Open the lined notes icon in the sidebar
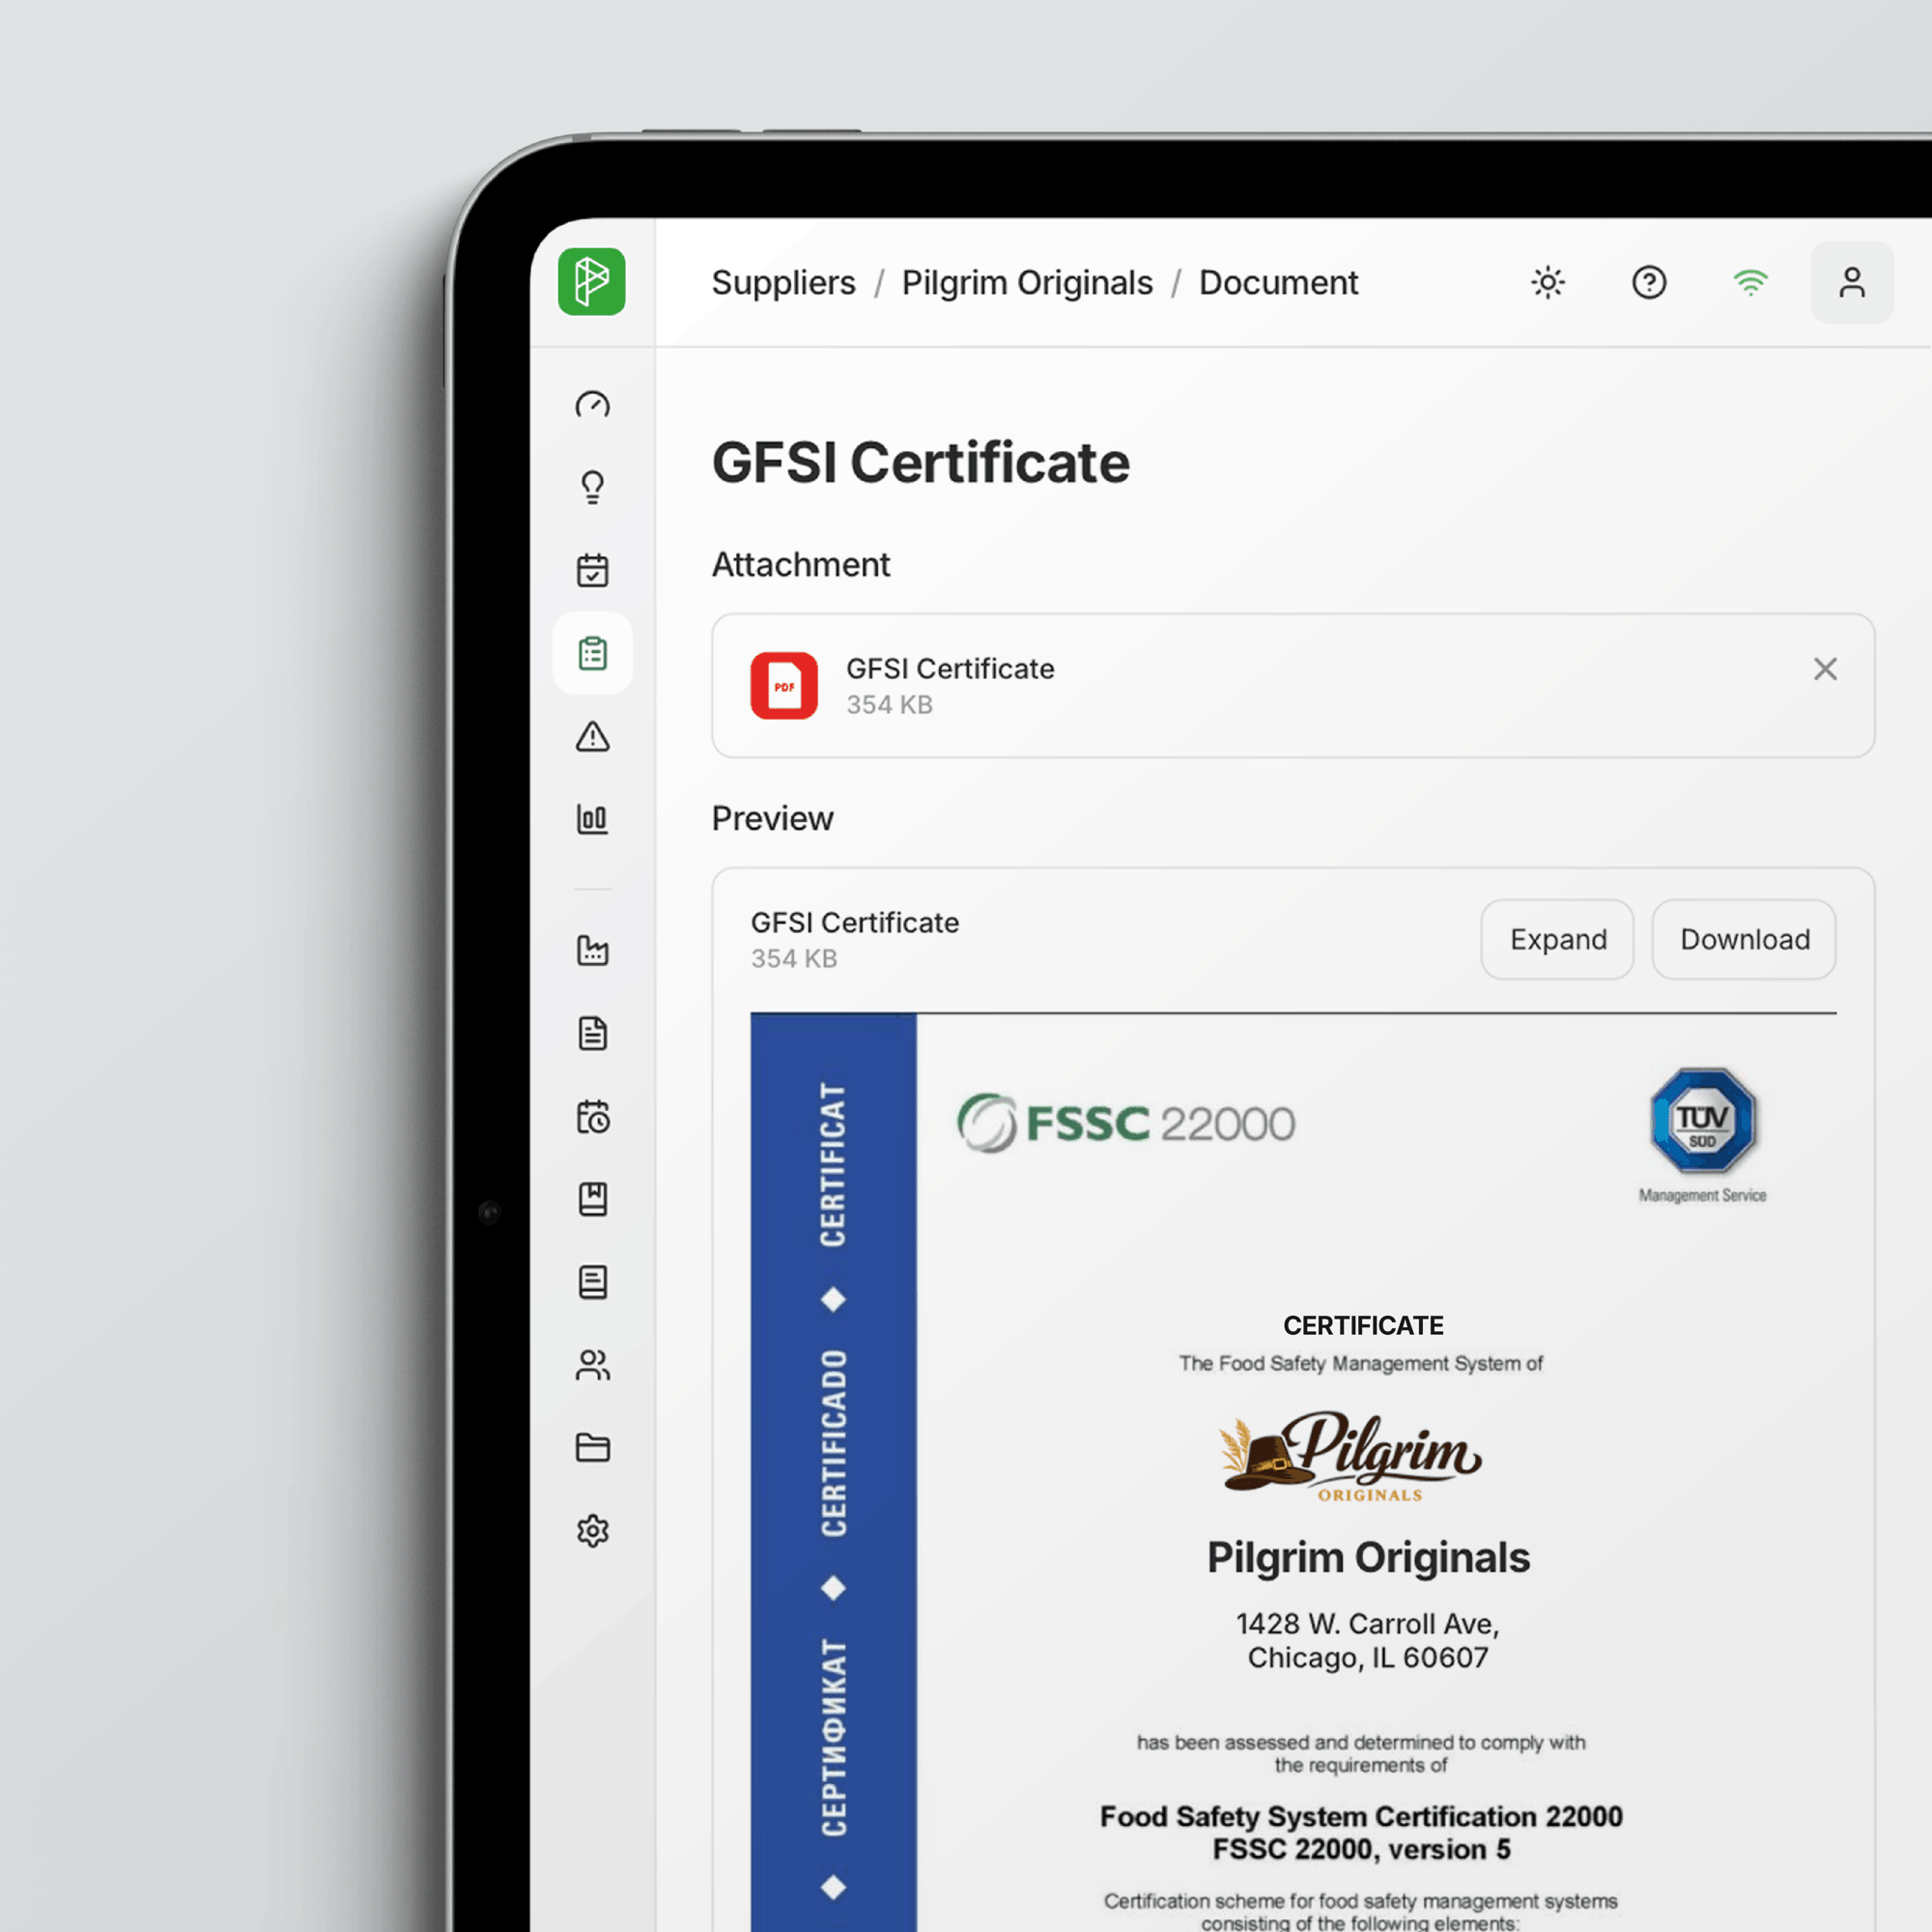 [593, 1282]
